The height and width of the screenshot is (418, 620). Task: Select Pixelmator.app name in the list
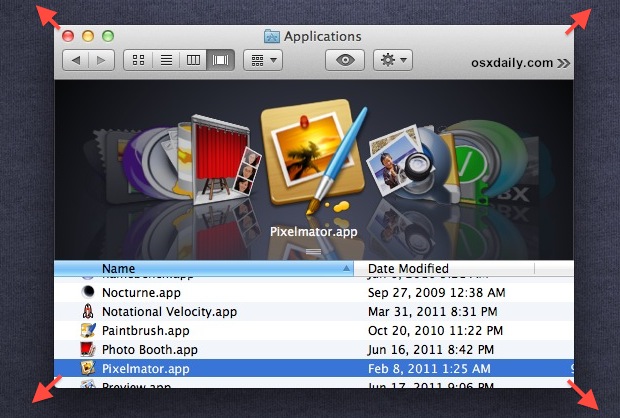point(146,369)
